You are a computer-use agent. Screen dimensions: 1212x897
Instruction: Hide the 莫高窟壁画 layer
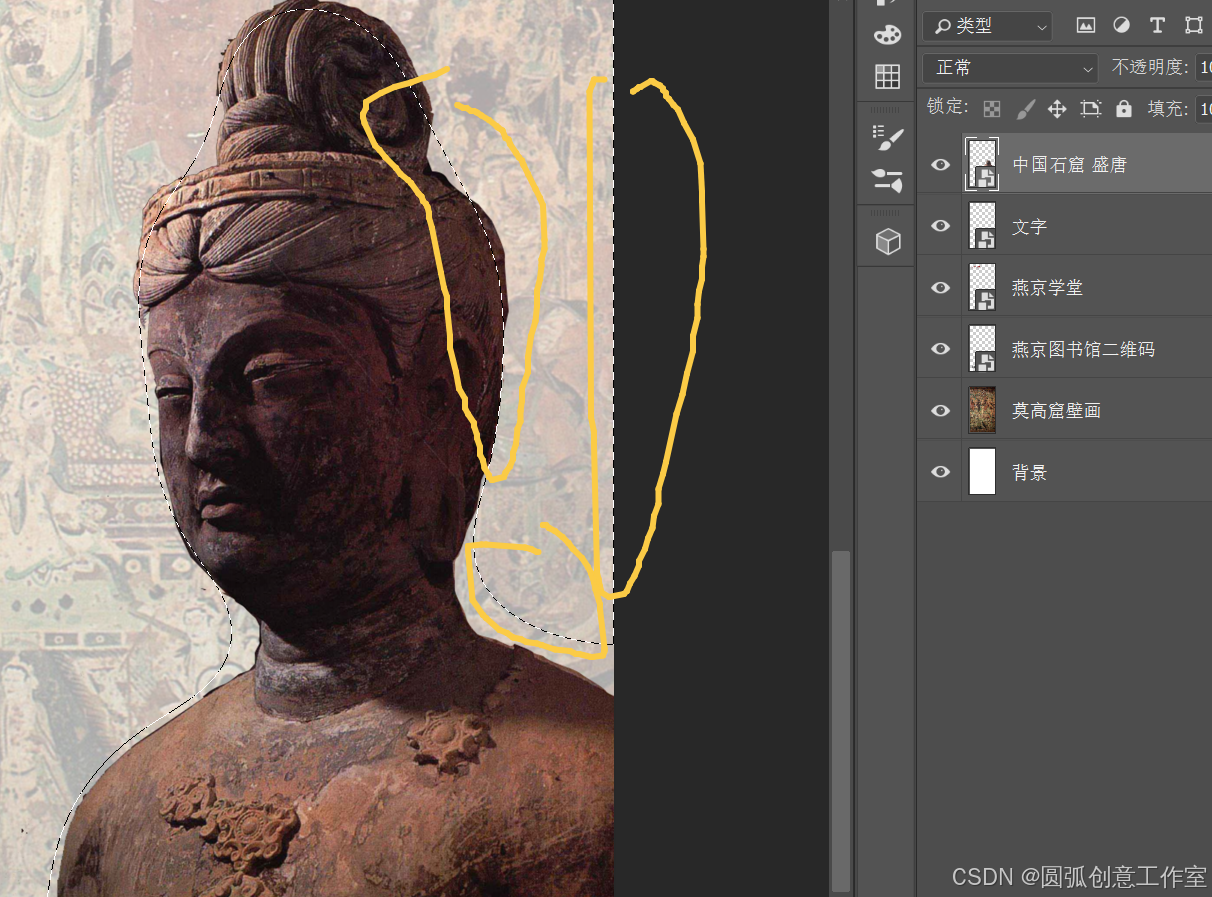[940, 410]
